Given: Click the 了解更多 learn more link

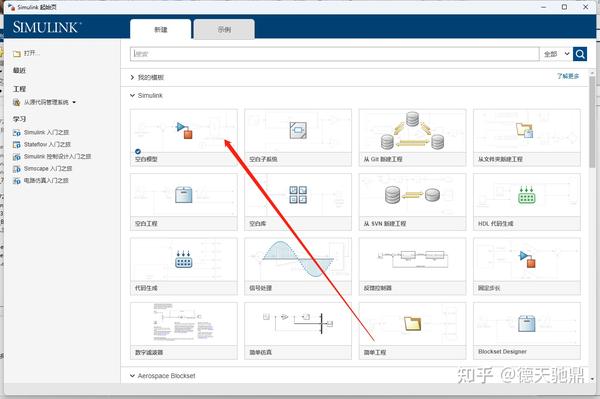Looking at the screenshot, I should (x=568, y=76).
